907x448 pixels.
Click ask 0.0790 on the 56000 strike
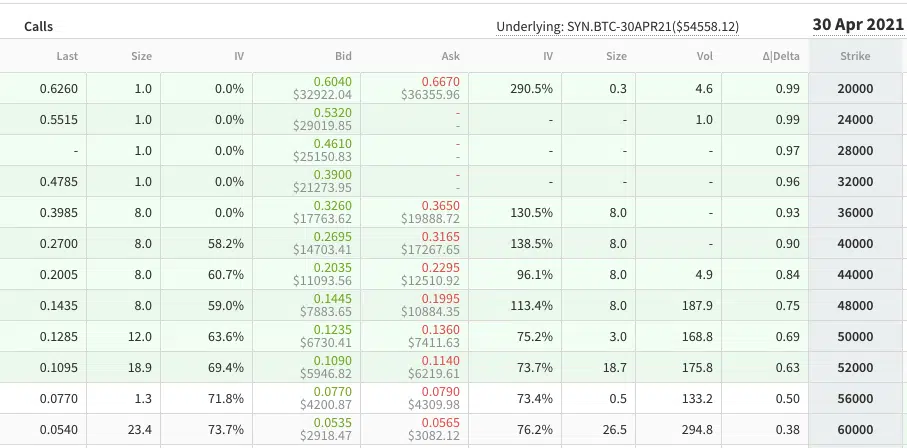tap(439, 392)
